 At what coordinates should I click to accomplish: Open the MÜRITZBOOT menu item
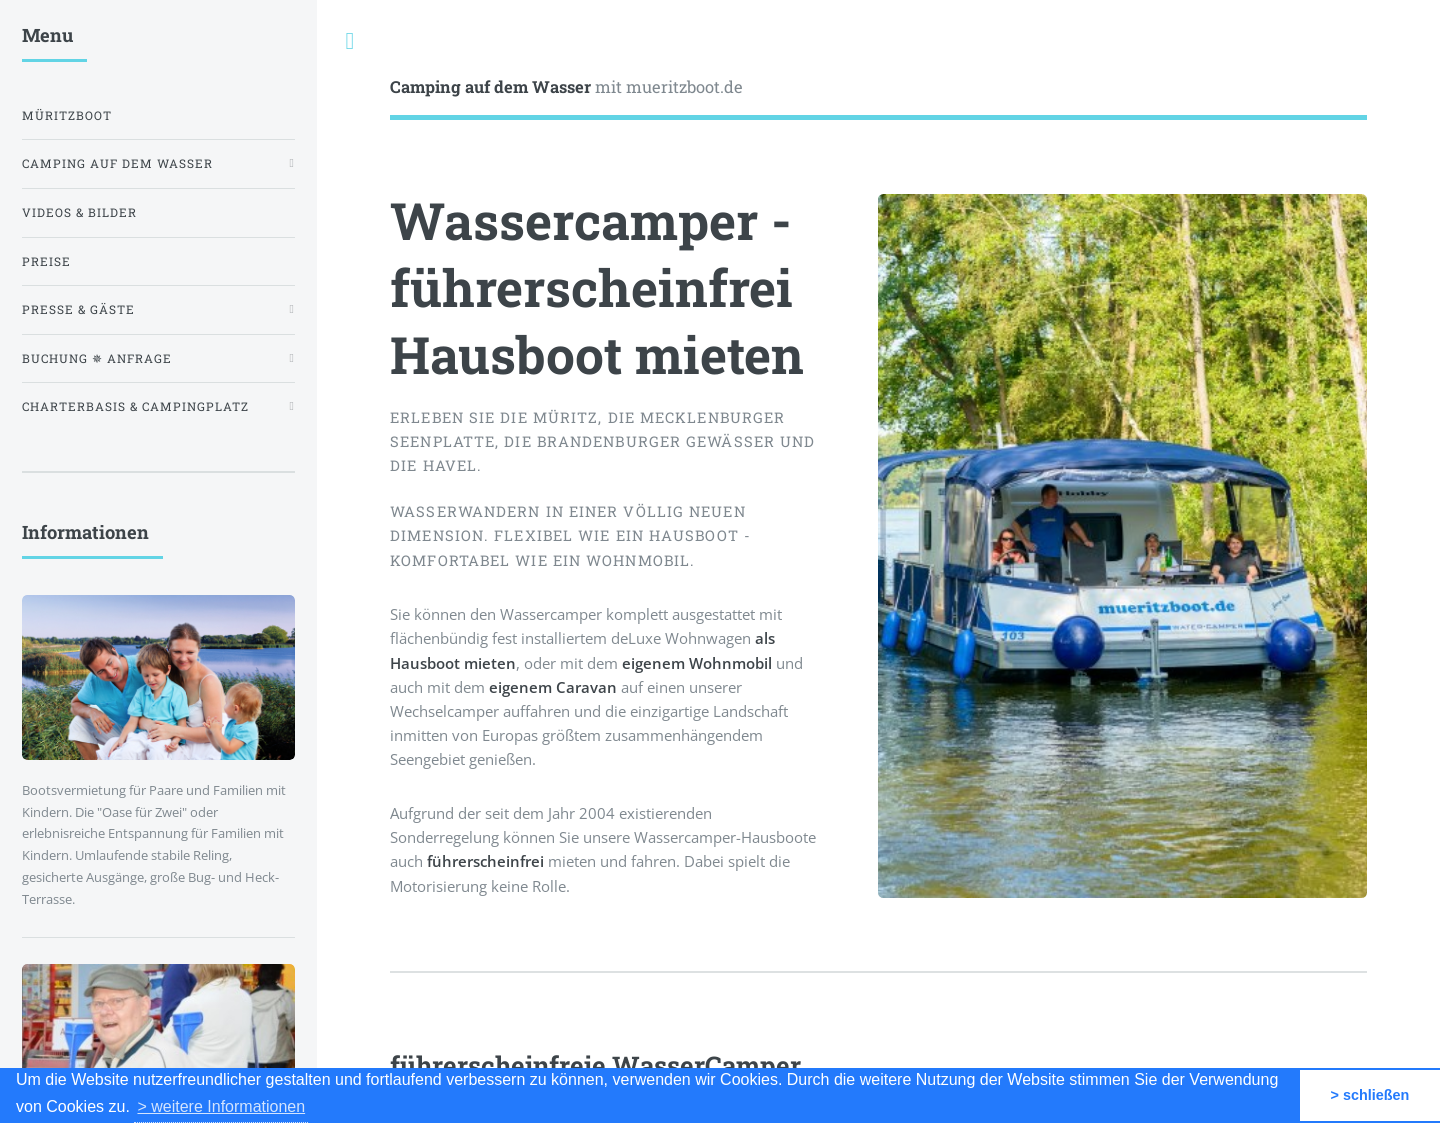67,116
